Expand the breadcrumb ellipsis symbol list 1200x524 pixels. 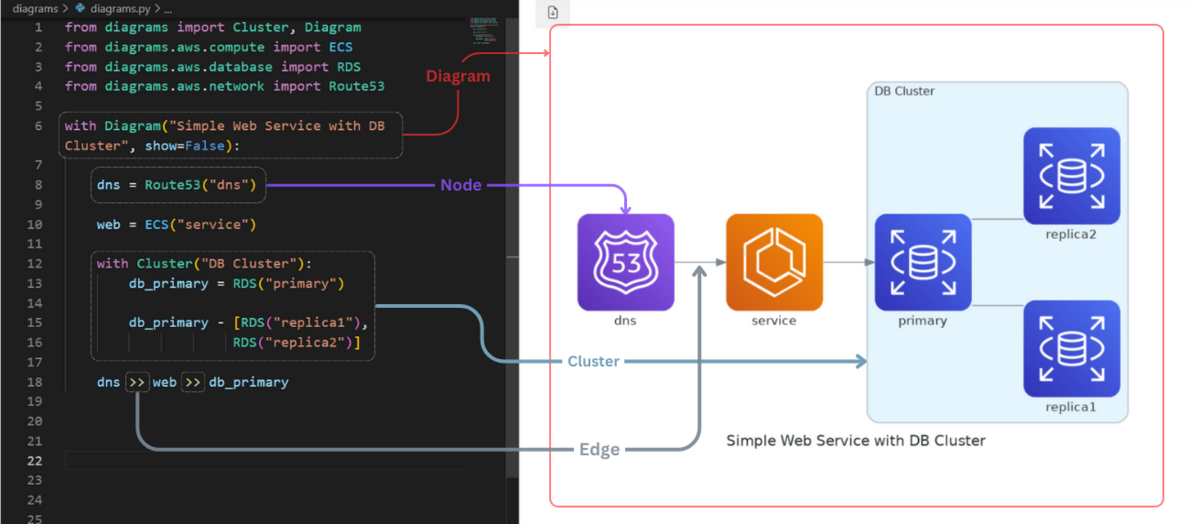(167, 8)
